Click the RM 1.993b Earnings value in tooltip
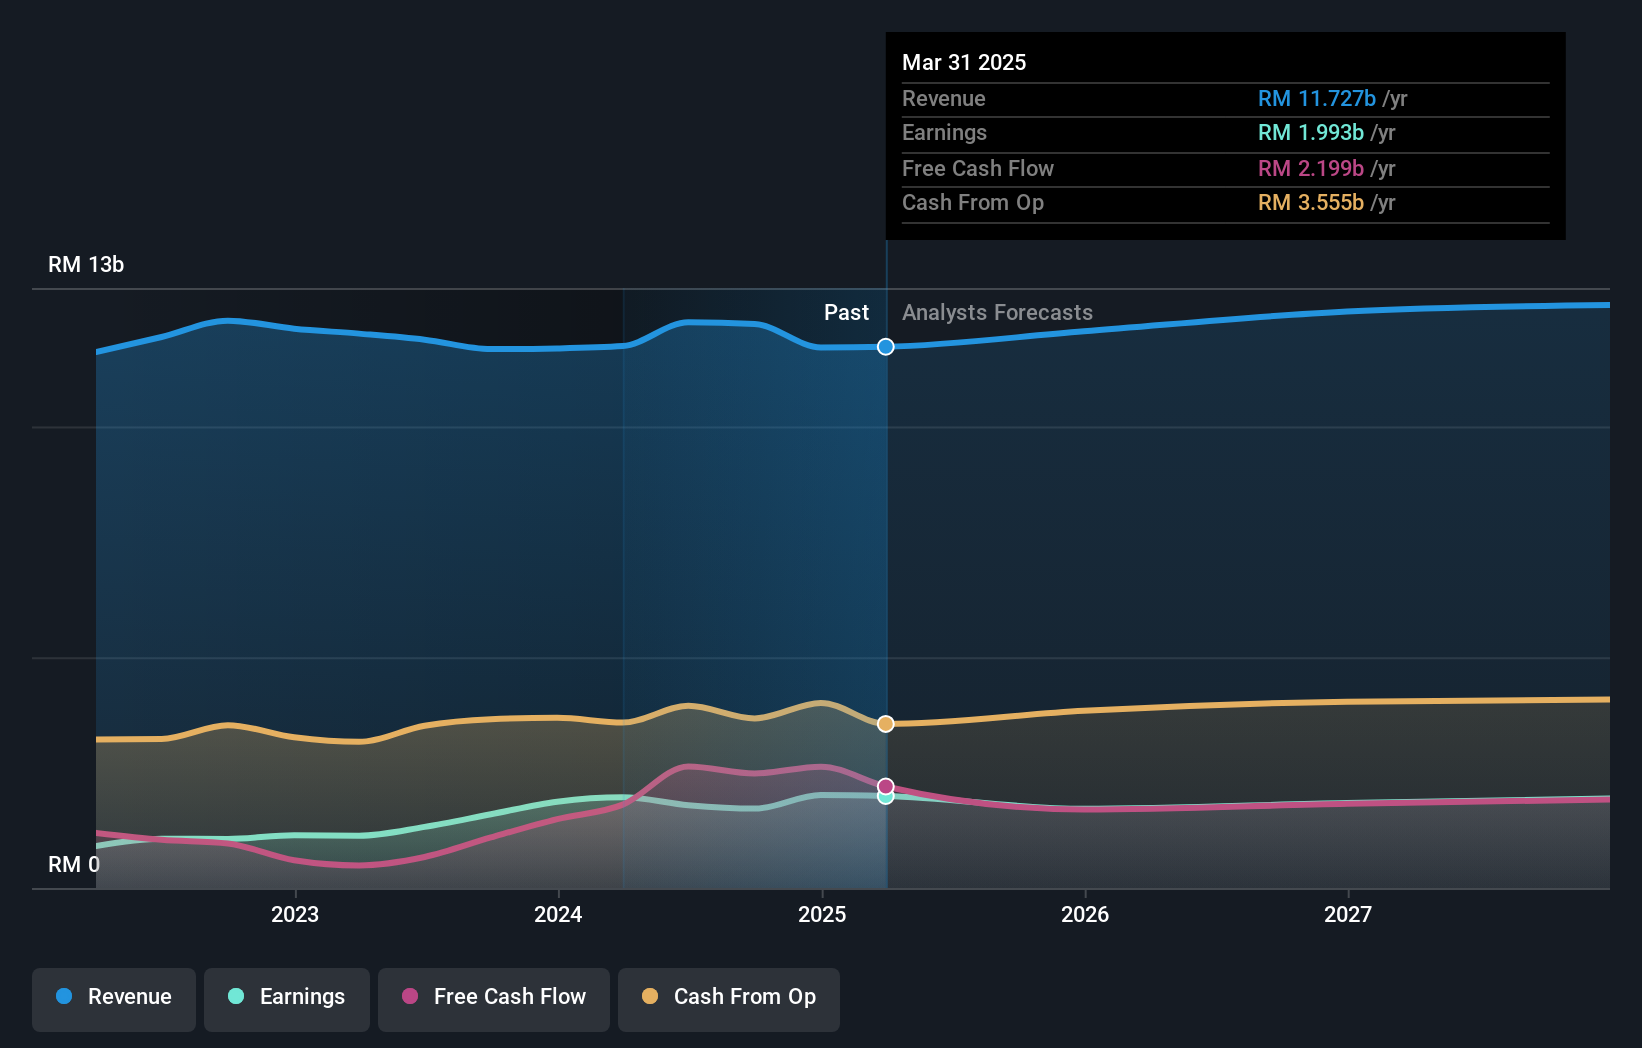This screenshot has height=1048, width=1642. click(x=1309, y=132)
